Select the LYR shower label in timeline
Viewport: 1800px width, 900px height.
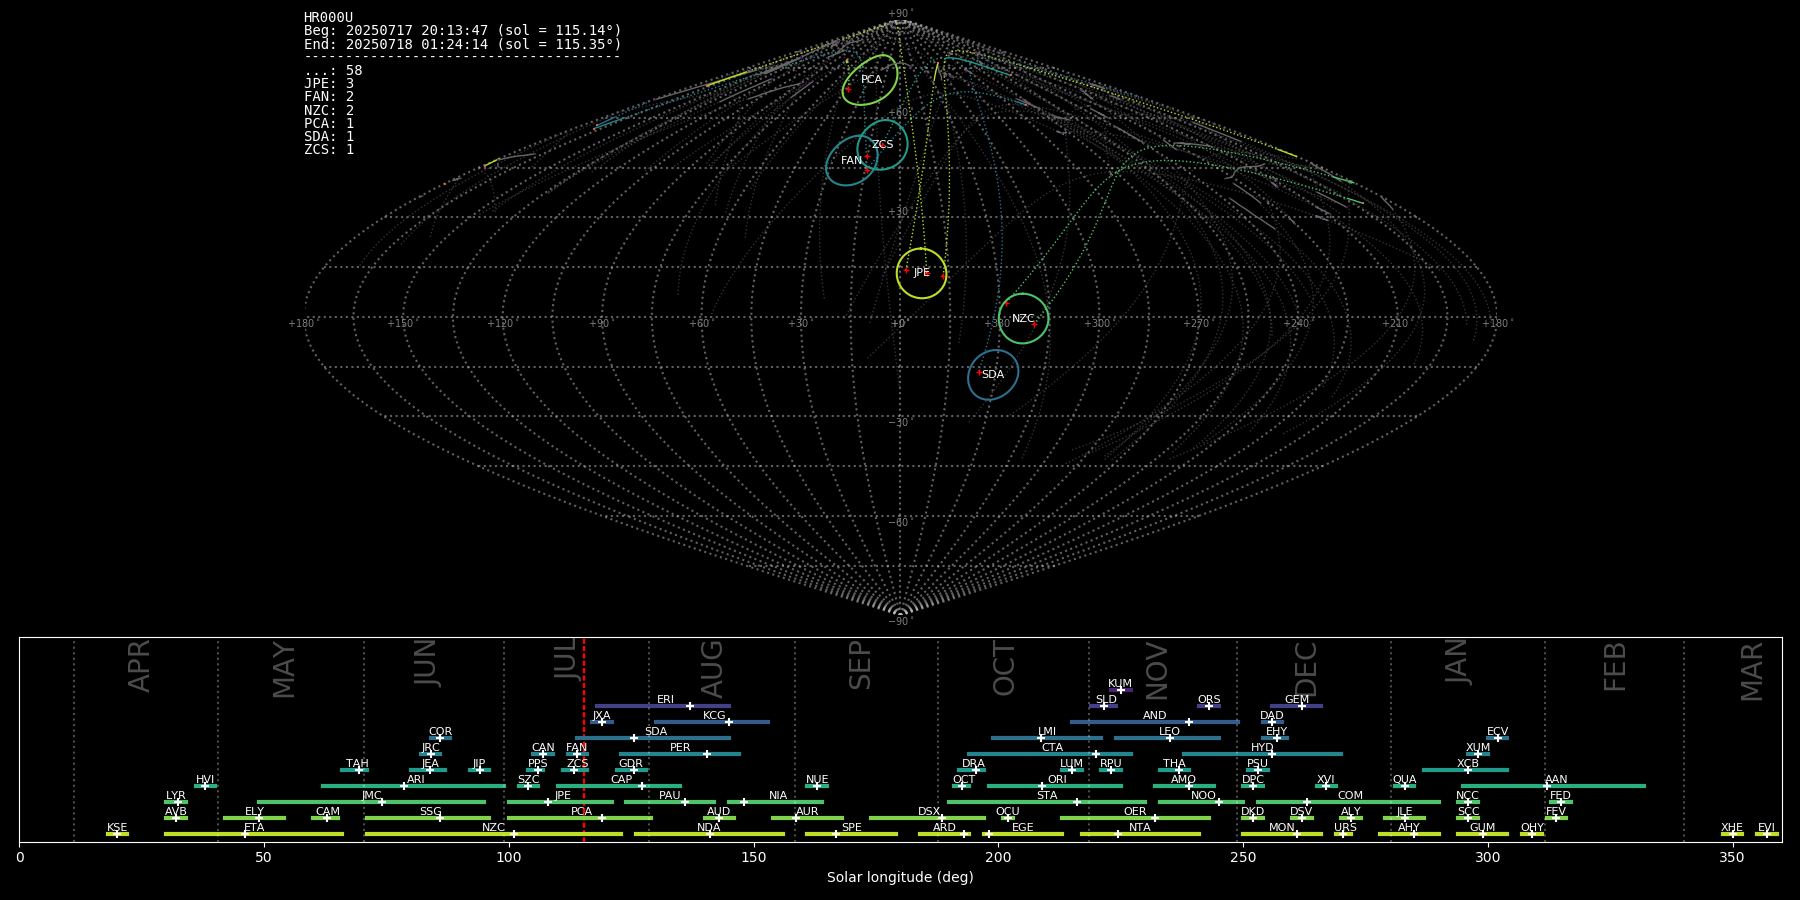coord(176,796)
